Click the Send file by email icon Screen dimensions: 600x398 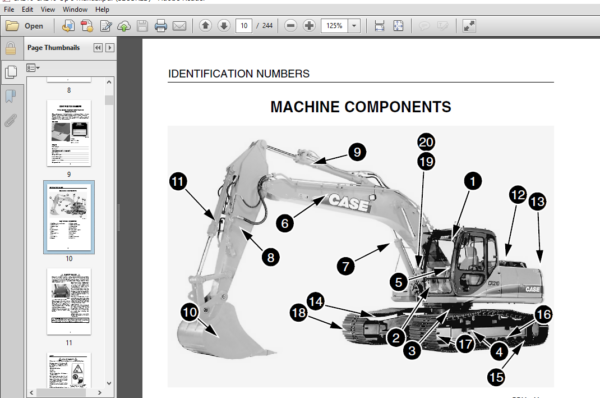[x=179, y=26]
